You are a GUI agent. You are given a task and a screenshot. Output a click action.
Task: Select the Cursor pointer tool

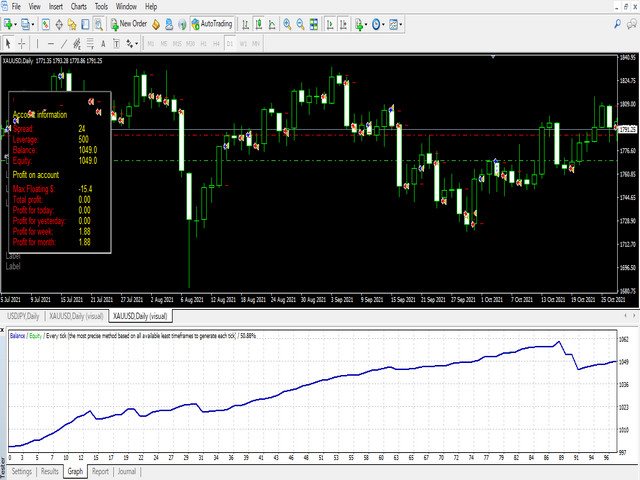(8, 44)
